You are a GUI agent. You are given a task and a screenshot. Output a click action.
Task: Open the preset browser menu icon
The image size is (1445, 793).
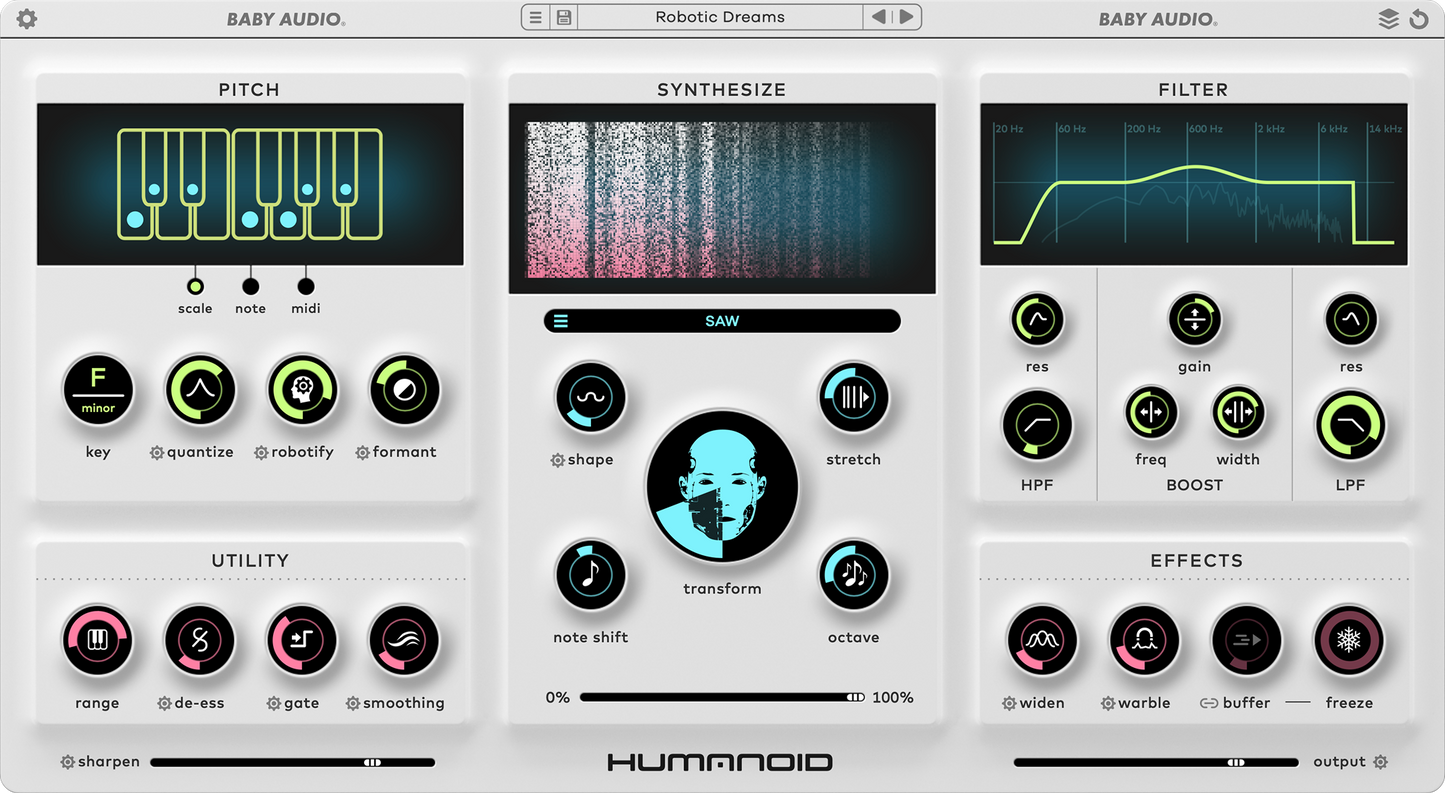pos(535,16)
